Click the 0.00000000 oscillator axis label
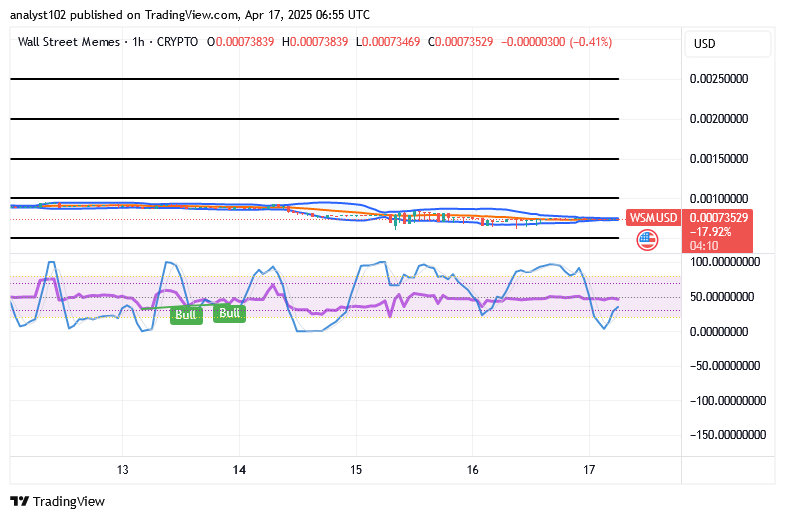Image resolution: width=785 pixels, height=519 pixels. 719,331
